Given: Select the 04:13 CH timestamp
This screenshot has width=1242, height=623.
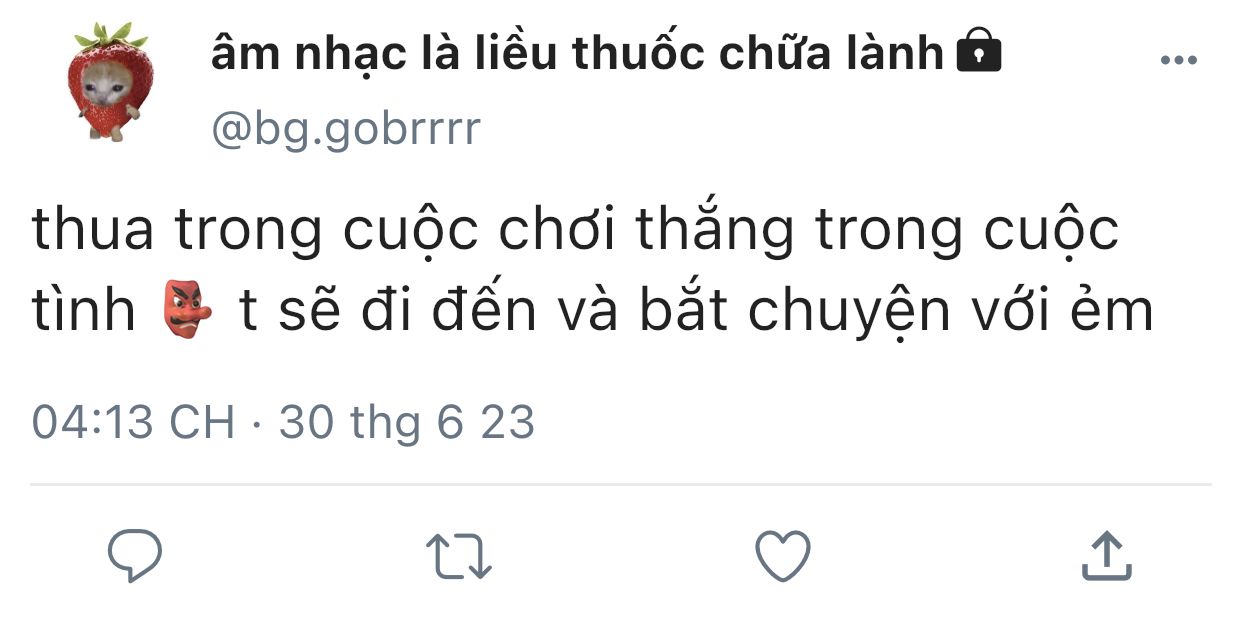Looking at the screenshot, I should [x=133, y=422].
